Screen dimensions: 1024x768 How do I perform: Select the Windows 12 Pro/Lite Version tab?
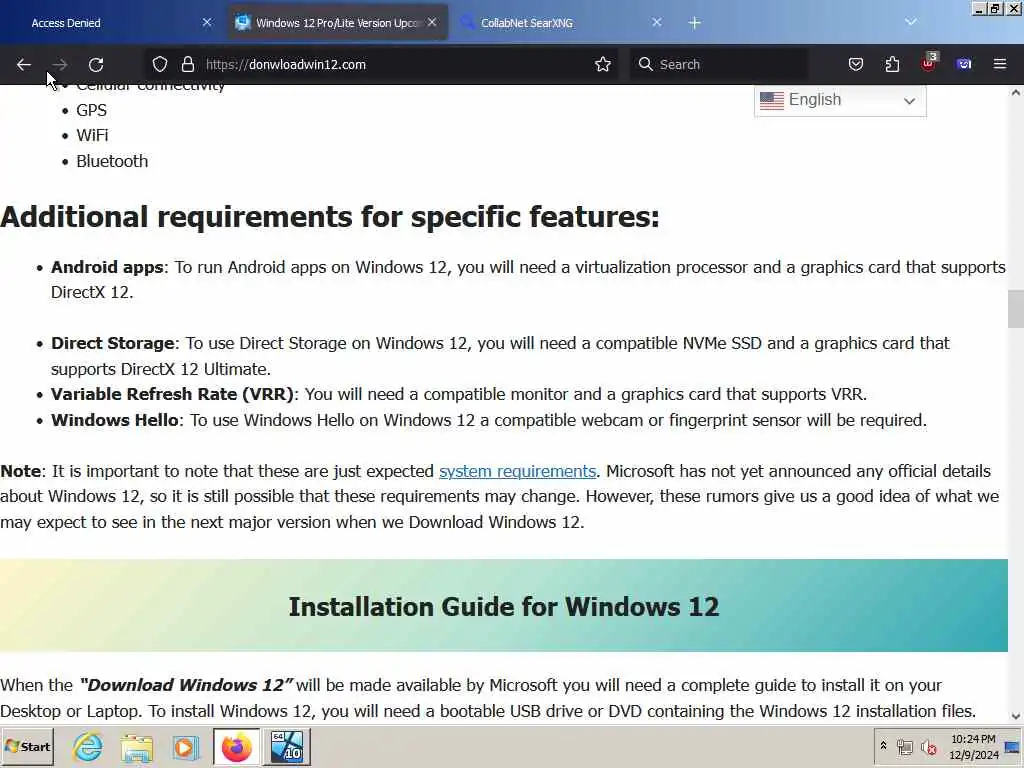337,23
